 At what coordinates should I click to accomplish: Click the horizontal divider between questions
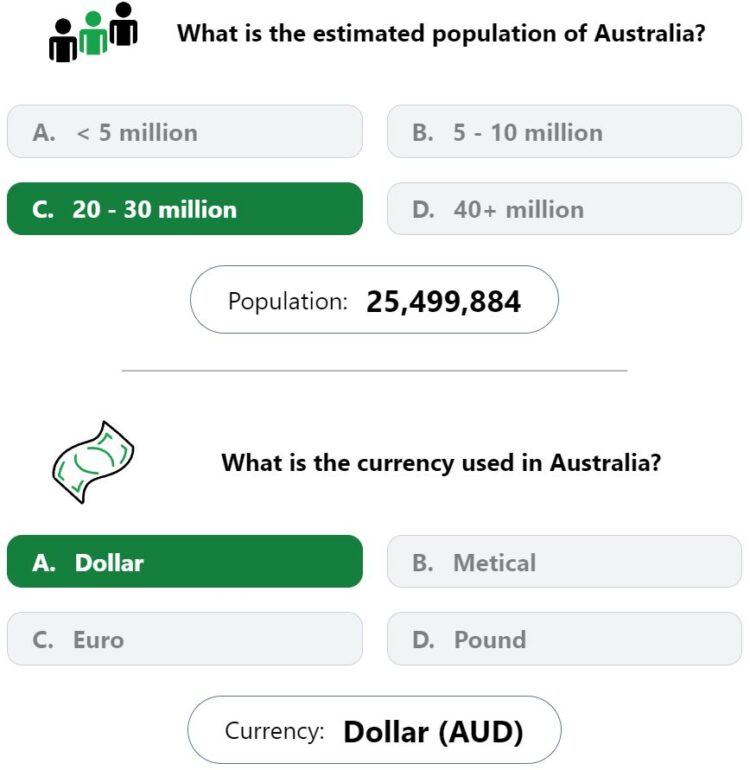[x=375, y=371]
